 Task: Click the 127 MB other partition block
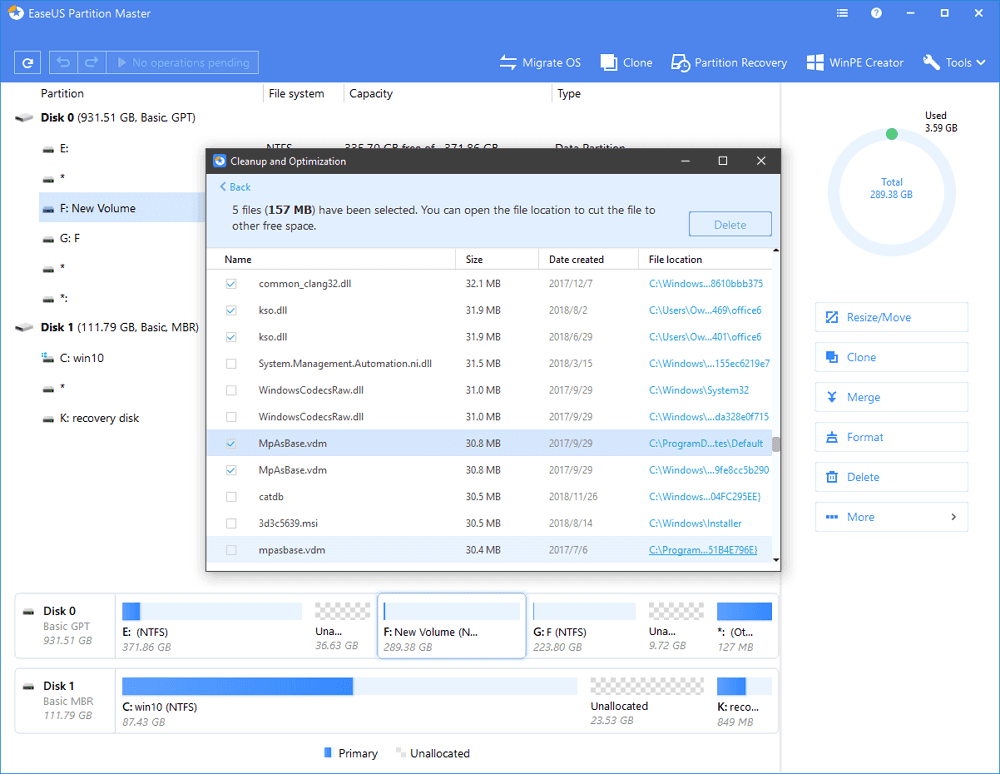[x=744, y=627]
